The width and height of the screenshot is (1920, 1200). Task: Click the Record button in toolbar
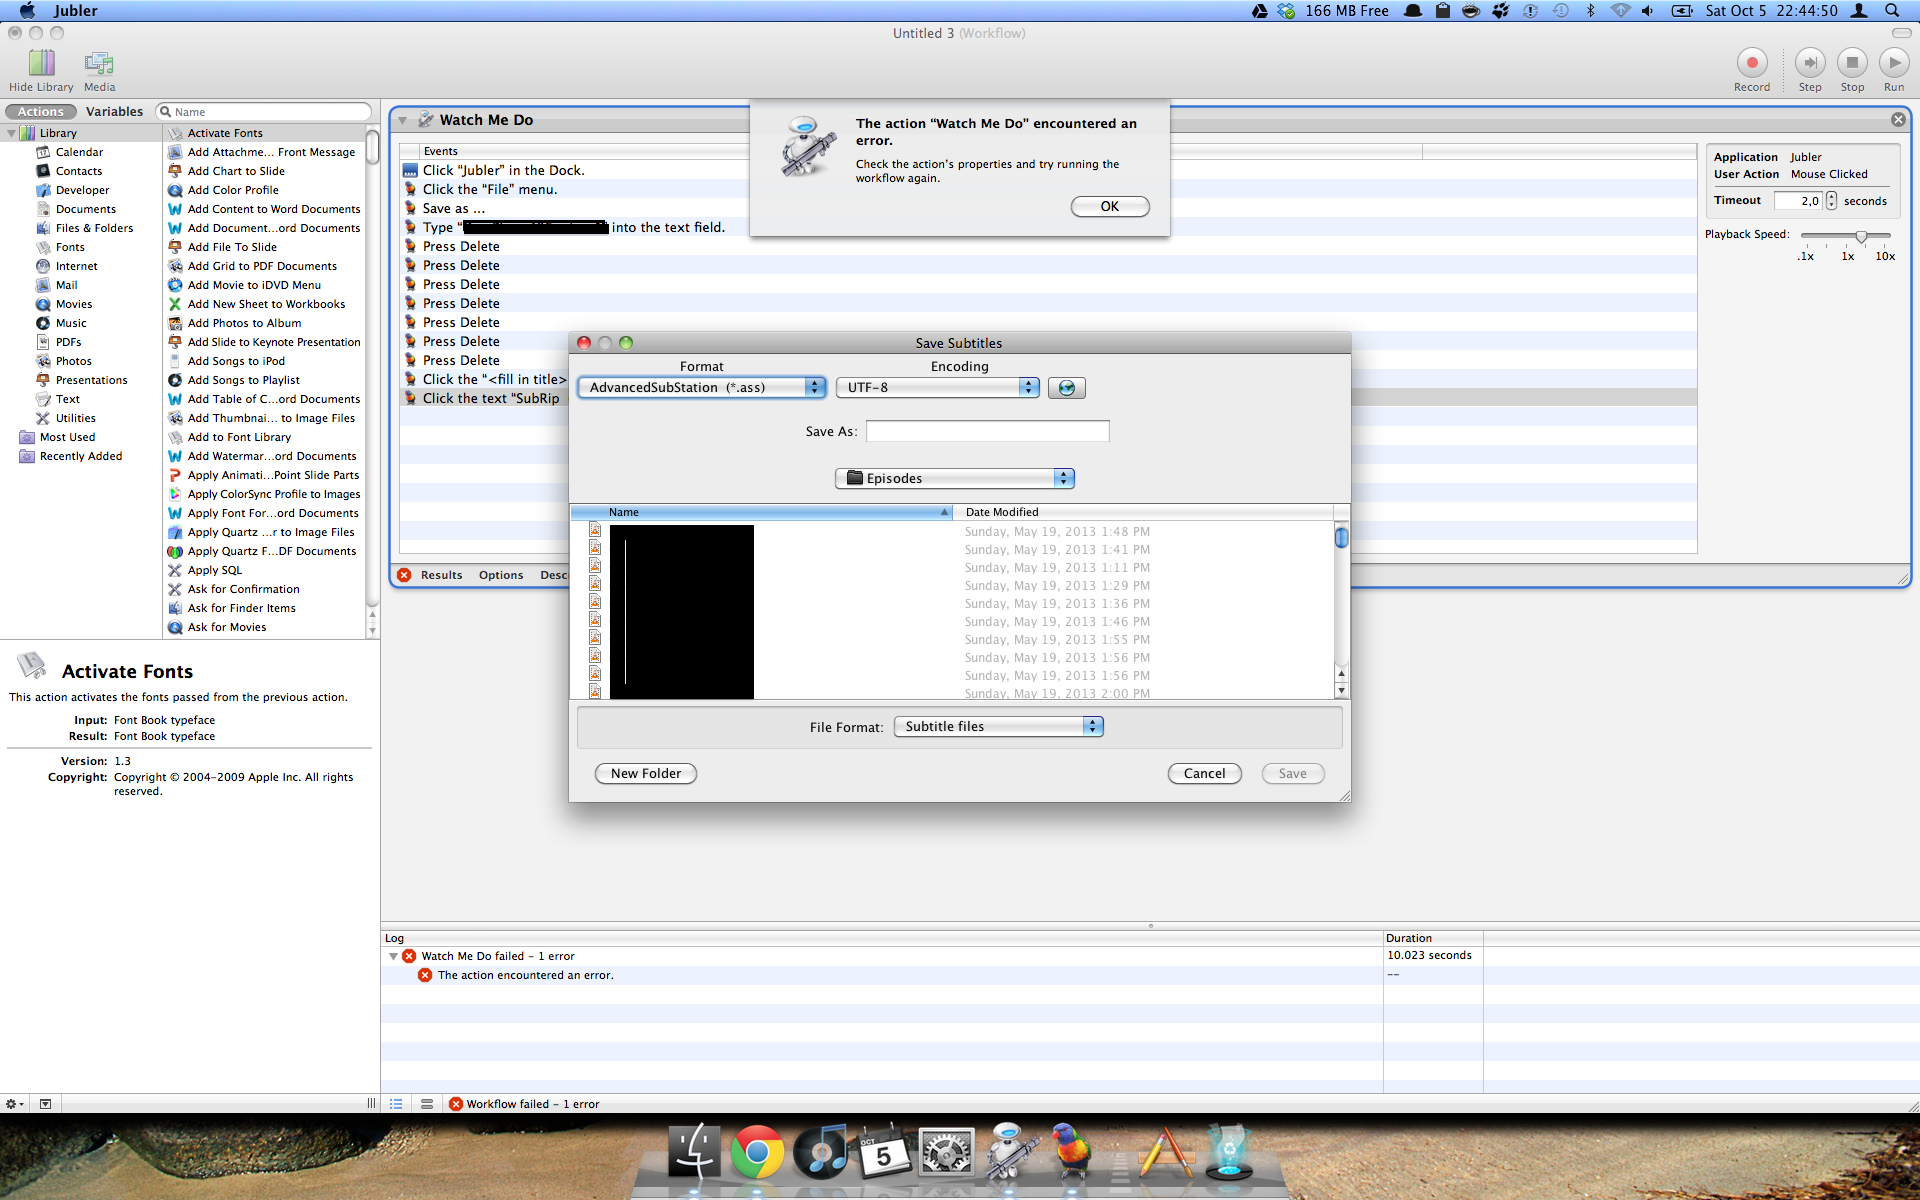[1751, 63]
